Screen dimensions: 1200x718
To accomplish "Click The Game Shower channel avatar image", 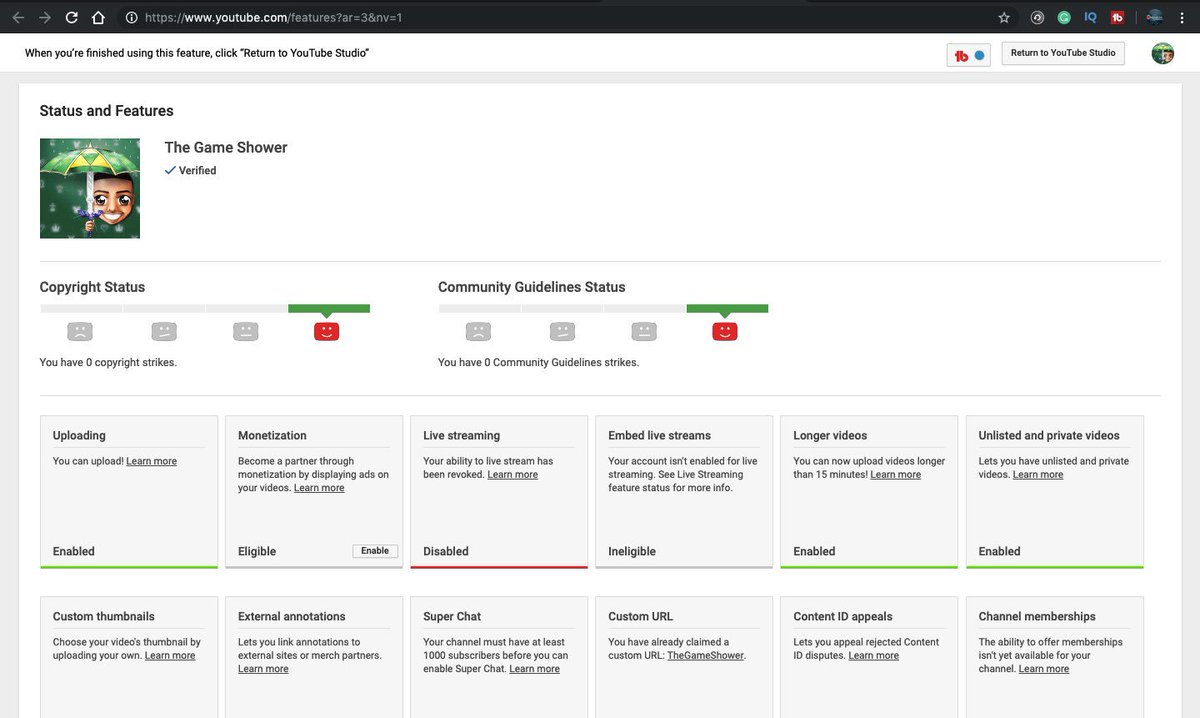I will (90, 188).
